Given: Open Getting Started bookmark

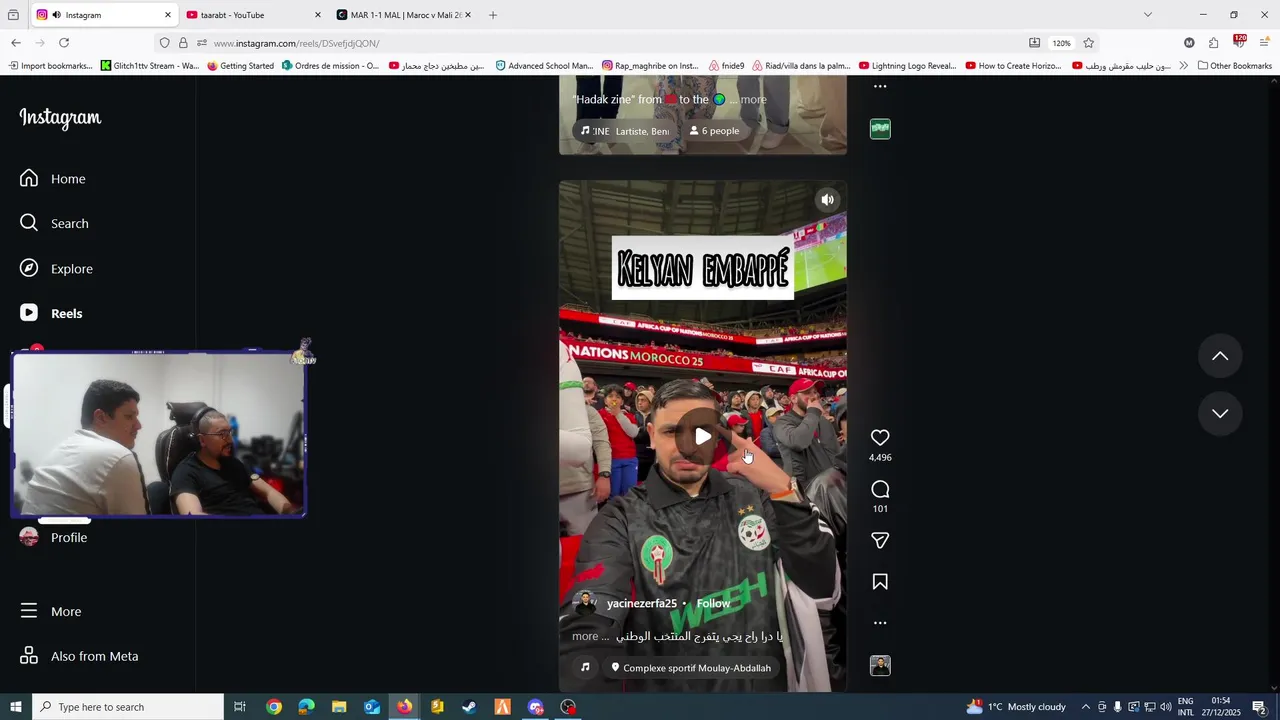Looking at the screenshot, I should click(x=240, y=66).
